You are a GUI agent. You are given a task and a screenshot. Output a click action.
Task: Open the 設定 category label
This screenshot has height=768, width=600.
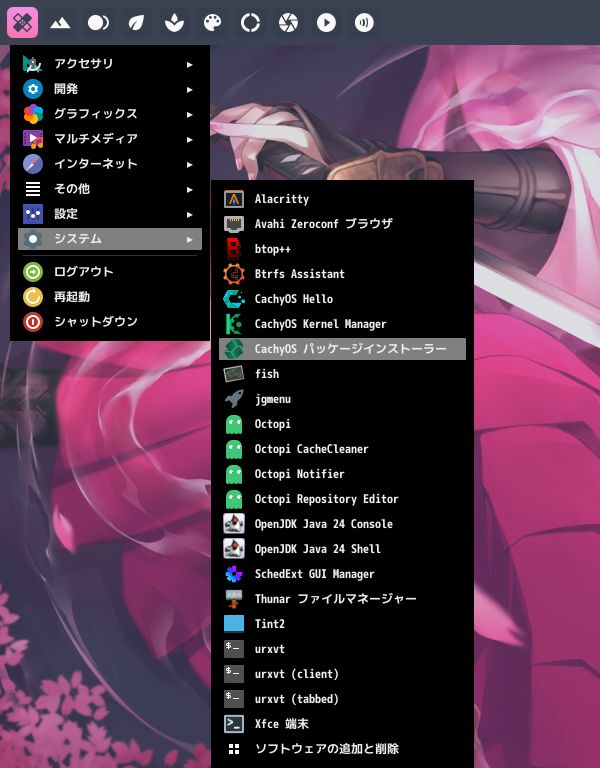click(66, 214)
